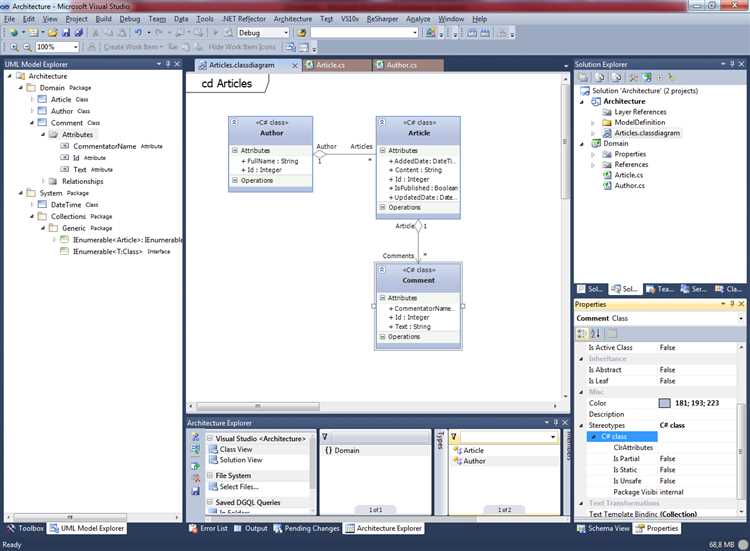Click the Color property swatch in Properties
Screen dimensions: 750x551
(x=664, y=403)
